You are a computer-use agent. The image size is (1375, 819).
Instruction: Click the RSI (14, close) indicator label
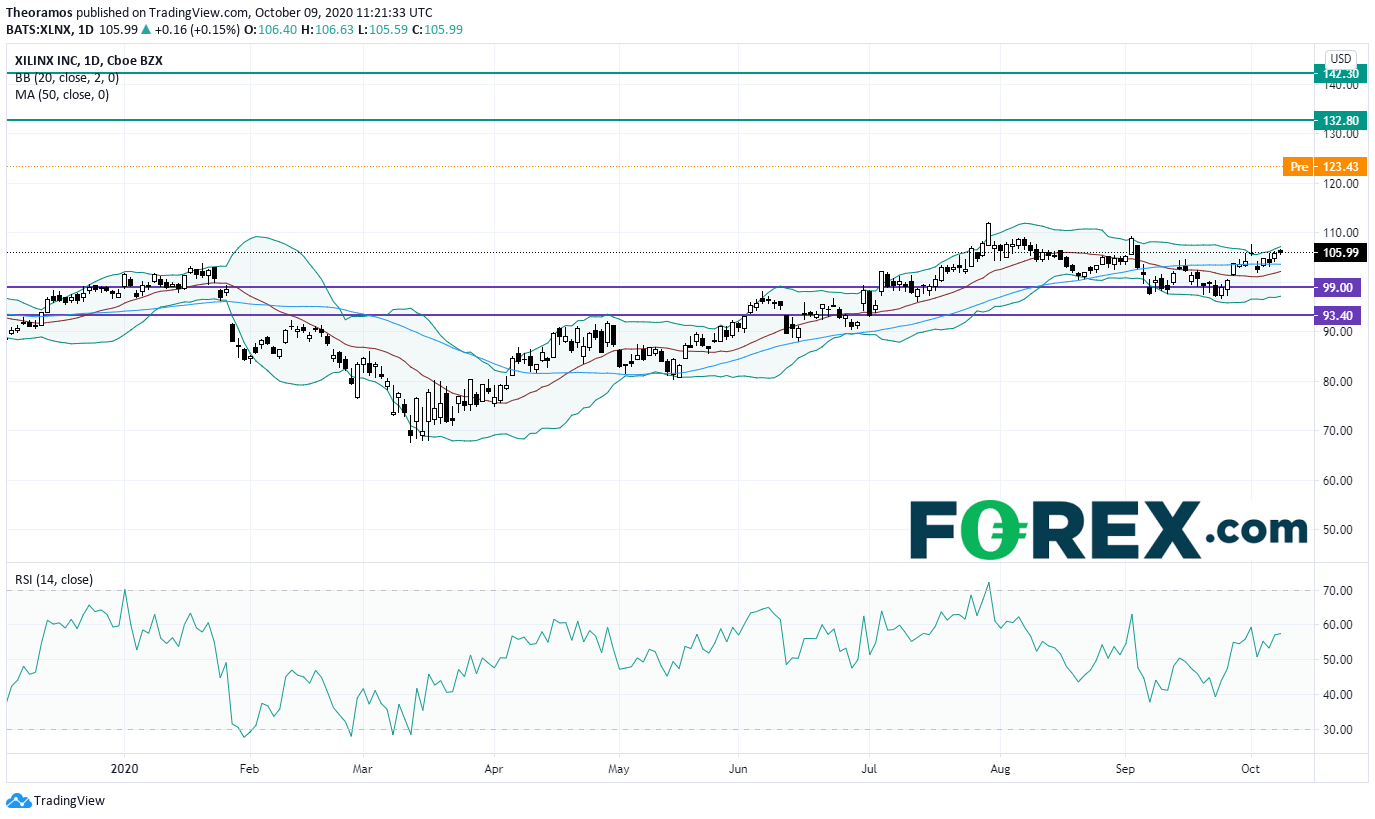pyautogui.click(x=54, y=578)
